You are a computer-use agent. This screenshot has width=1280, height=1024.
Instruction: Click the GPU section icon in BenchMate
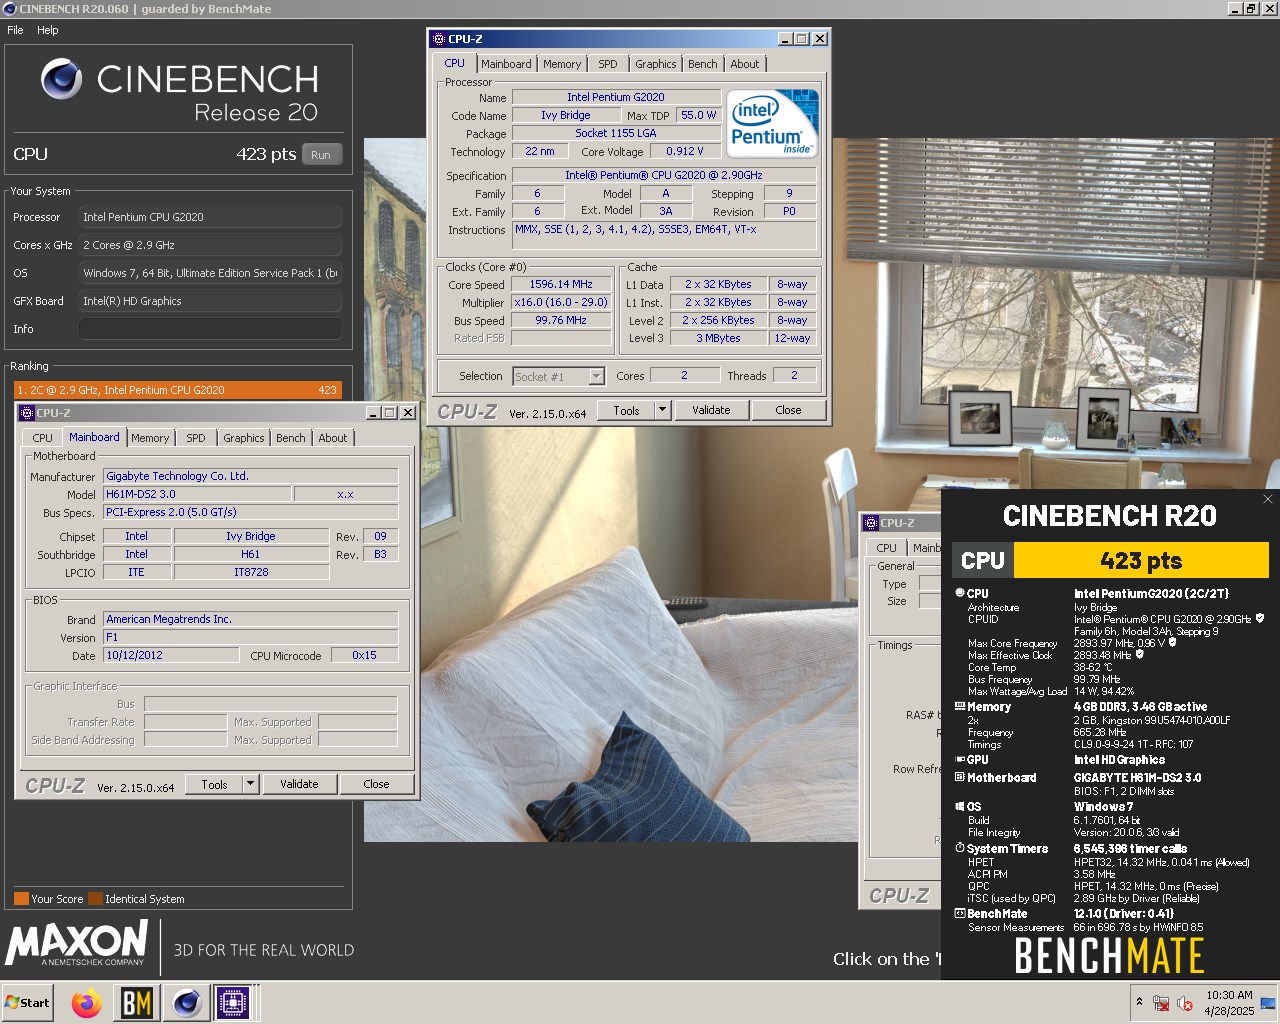[x=960, y=759]
